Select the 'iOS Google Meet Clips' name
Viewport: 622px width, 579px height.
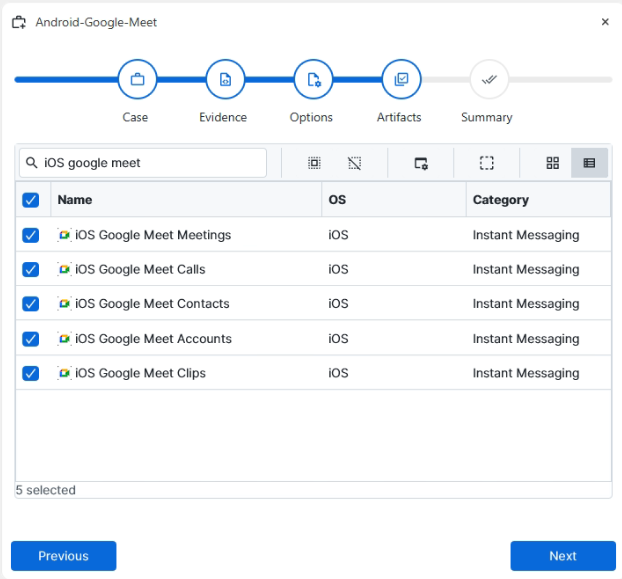tap(140, 373)
